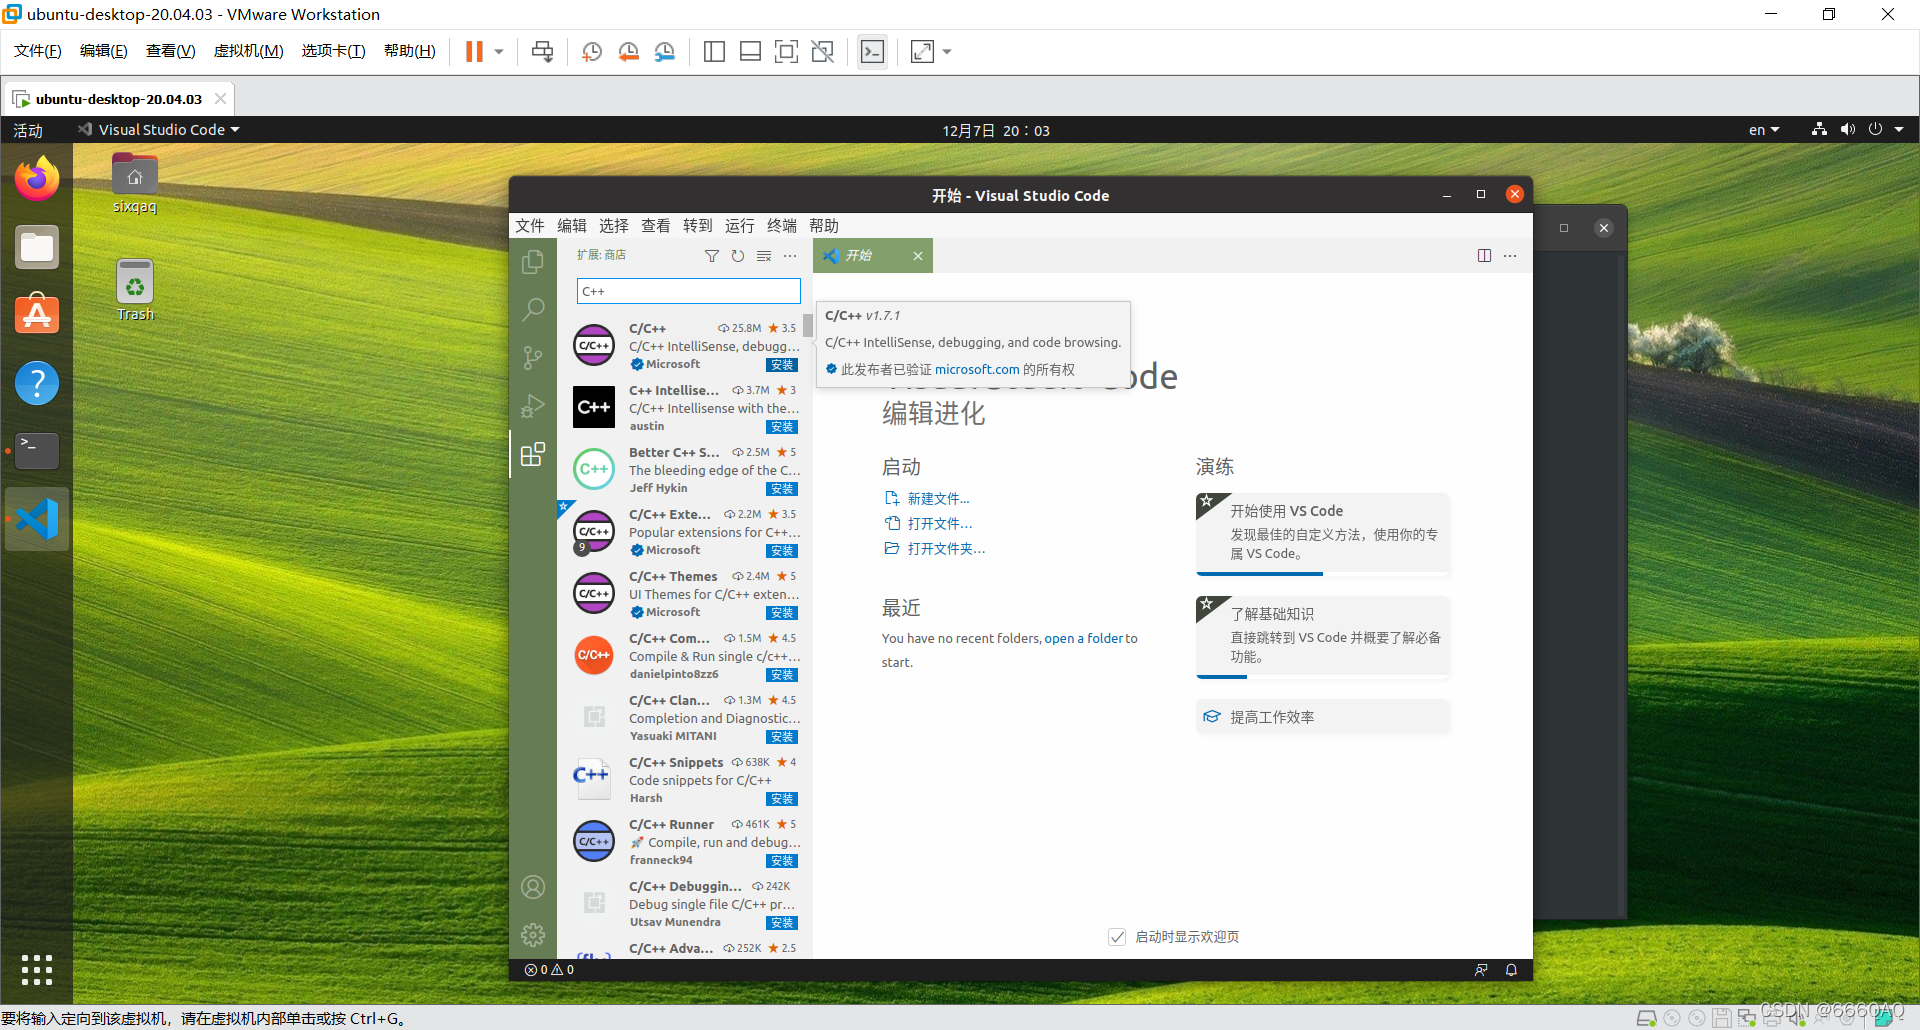Launch Firefox from the Ubuntu dock
The width and height of the screenshot is (1920, 1030).
coord(37,179)
